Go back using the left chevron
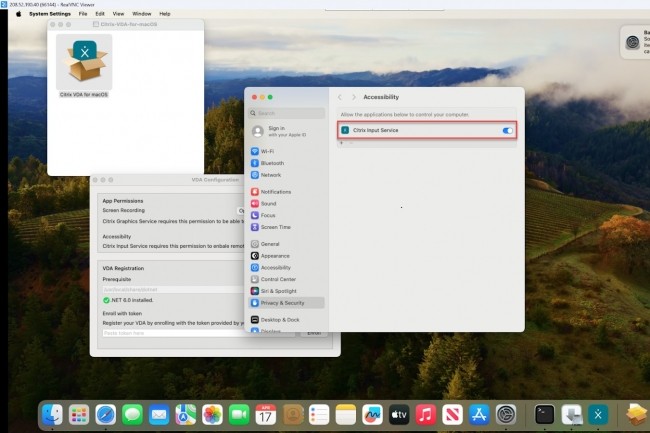Viewport: 650px width, 433px height. [340, 97]
